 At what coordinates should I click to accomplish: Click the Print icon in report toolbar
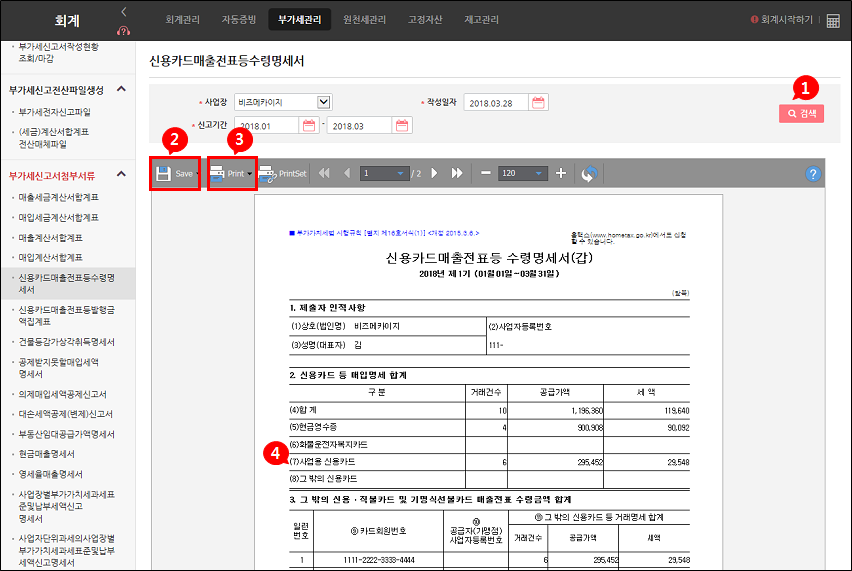click(217, 173)
